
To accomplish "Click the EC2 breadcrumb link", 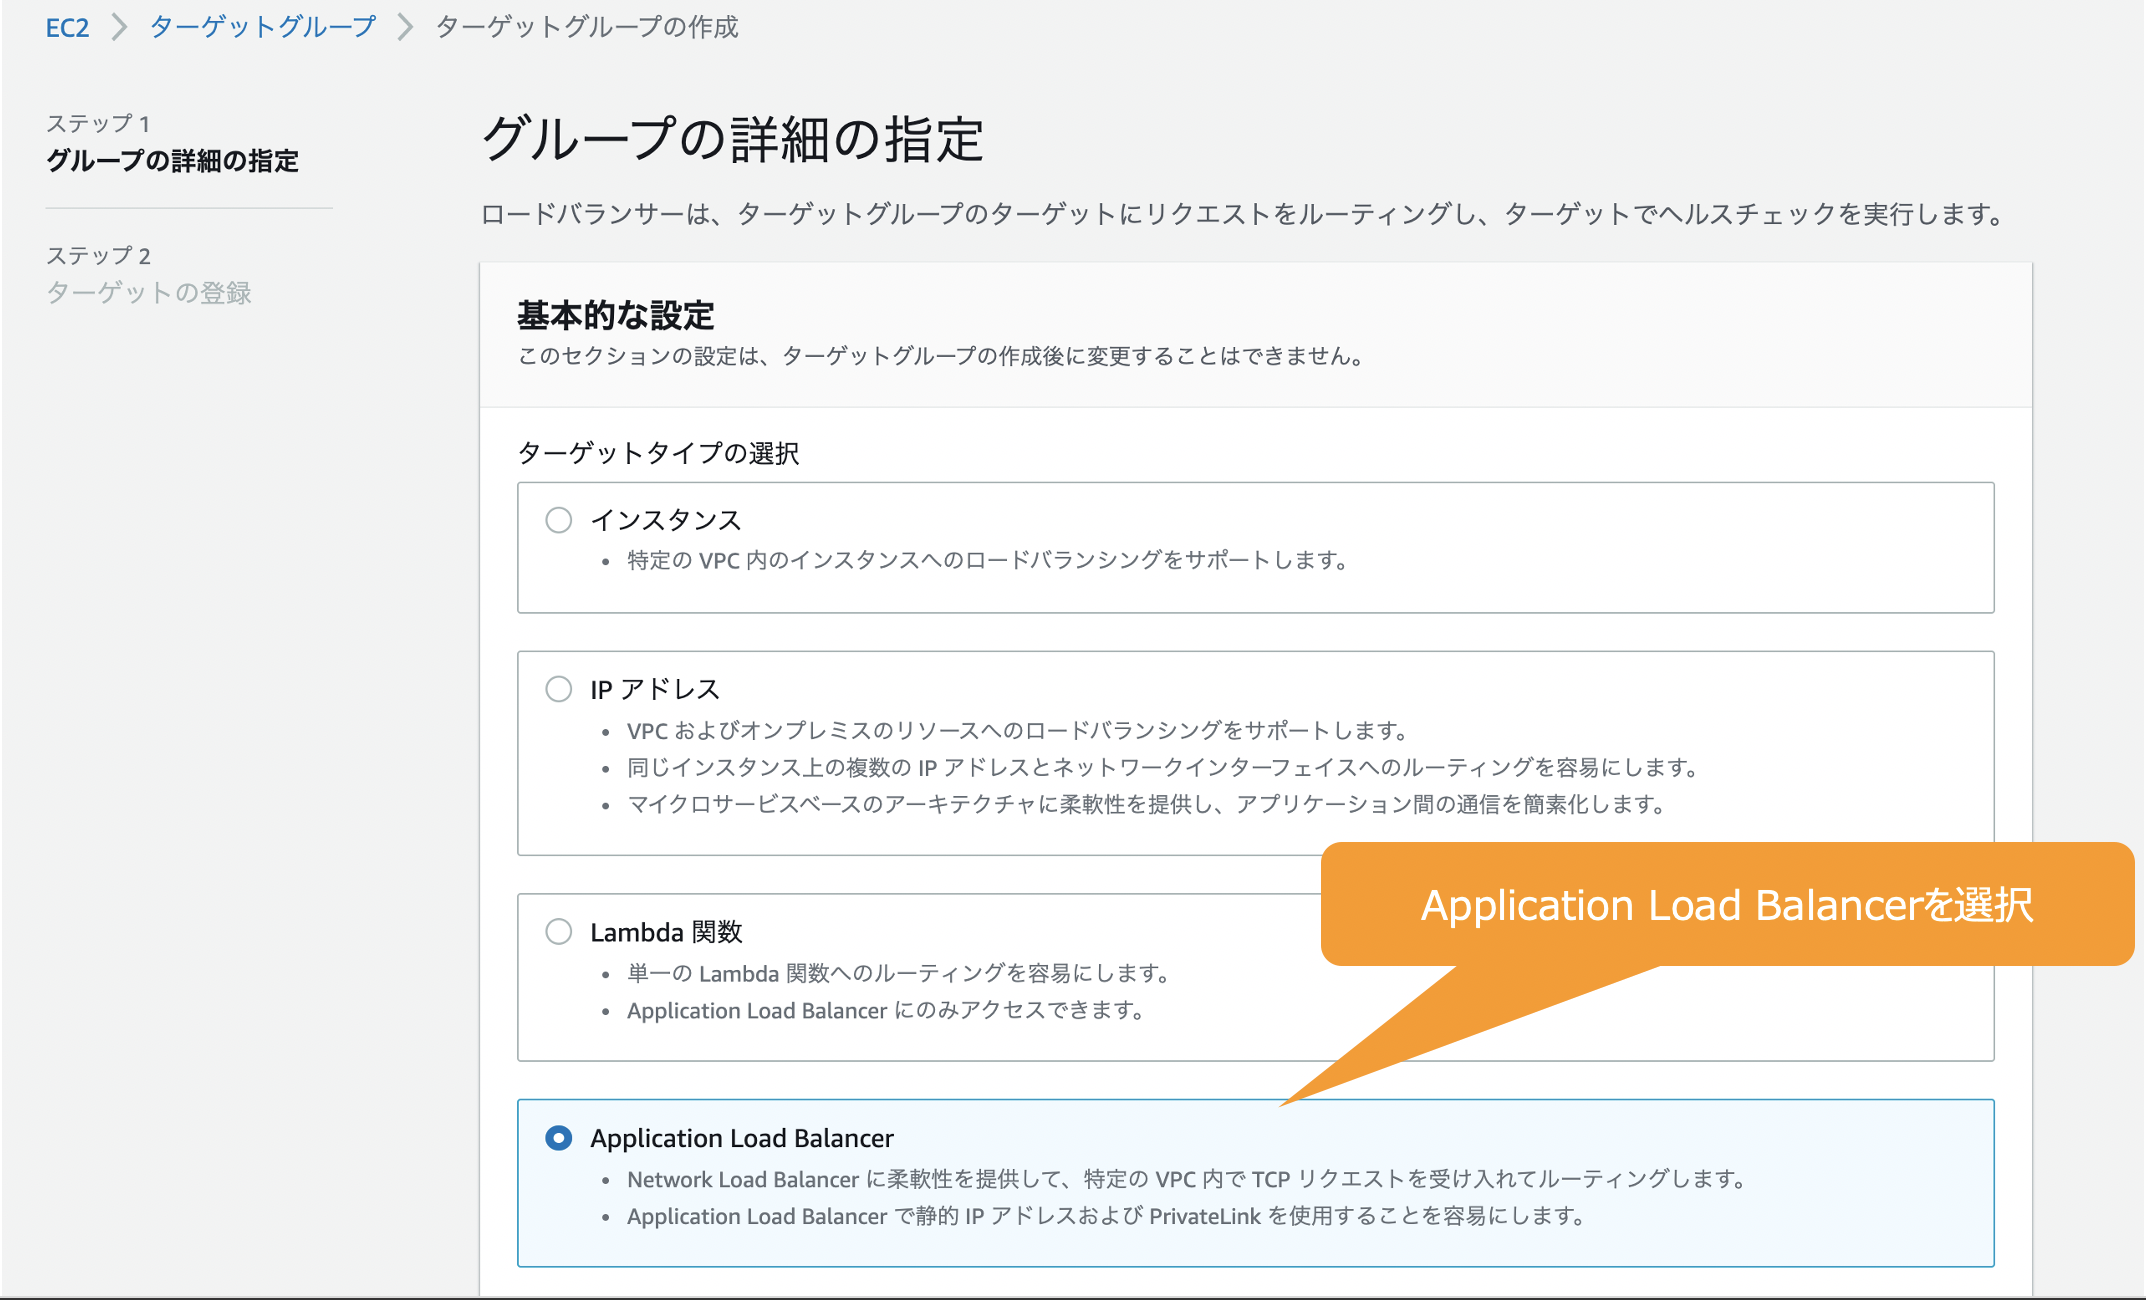I will pyautogui.click(x=67, y=27).
